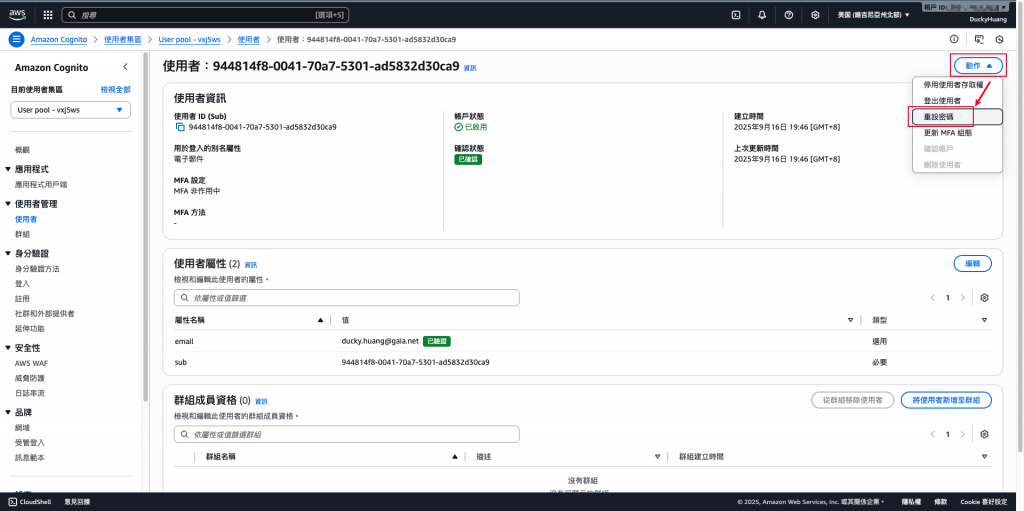This screenshot has width=1024, height=511.
Task: Open the help question mark menu
Action: [788, 14]
